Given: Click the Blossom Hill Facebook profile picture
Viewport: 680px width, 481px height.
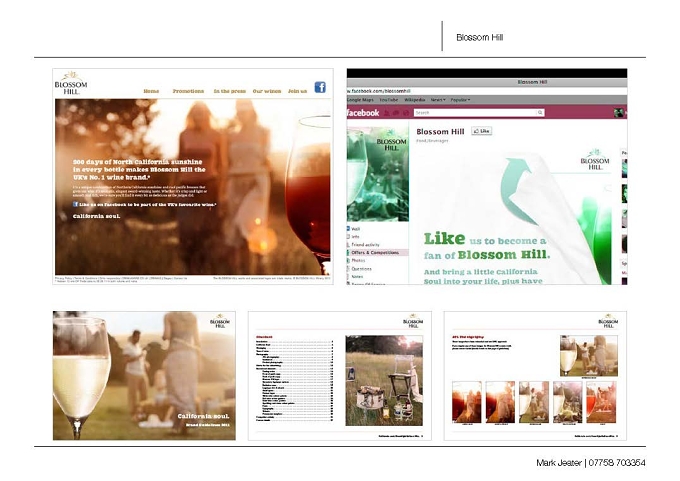Looking at the screenshot, I should (x=378, y=174).
